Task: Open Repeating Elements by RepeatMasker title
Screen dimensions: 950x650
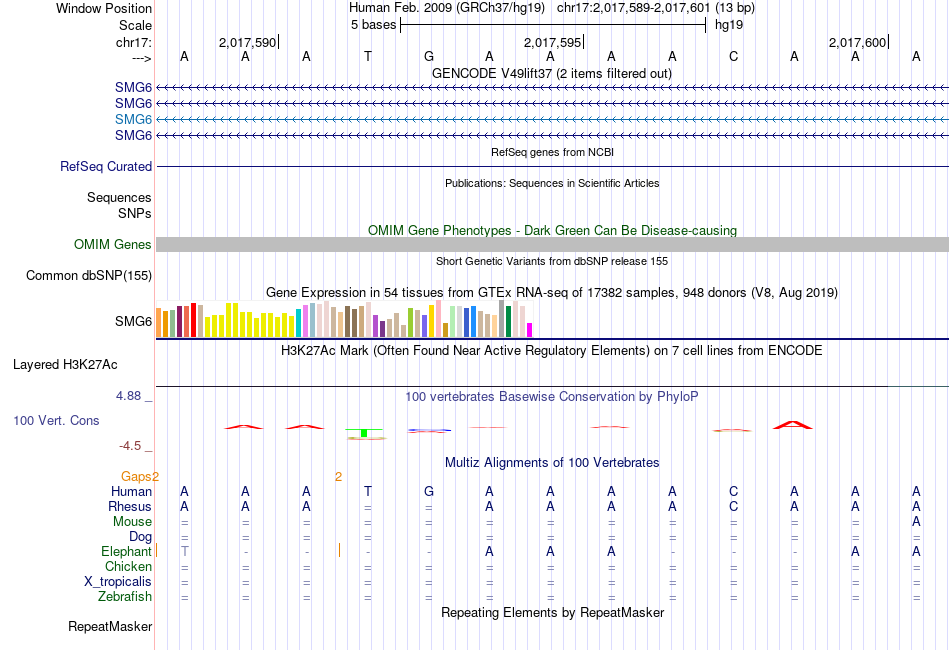Action: (552, 613)
